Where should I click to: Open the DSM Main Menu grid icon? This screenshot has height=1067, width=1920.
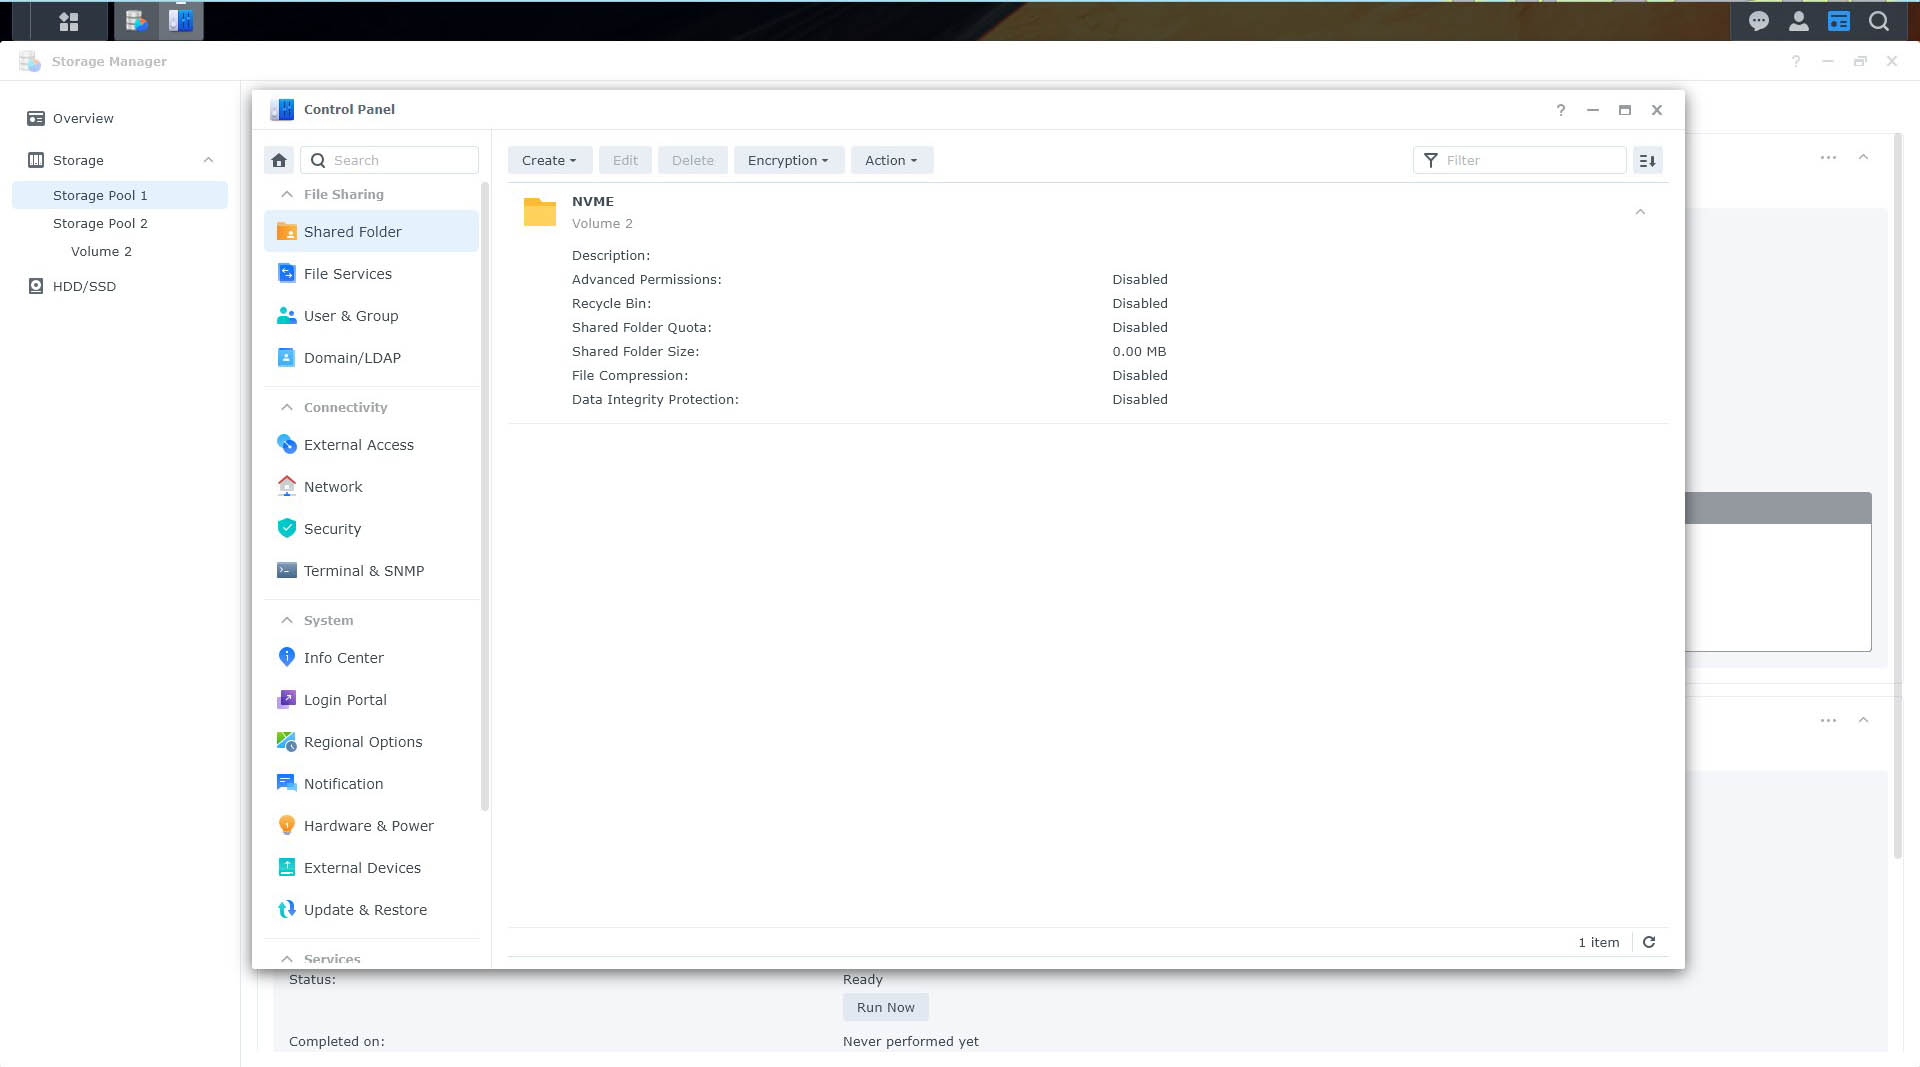coord(68,21)
